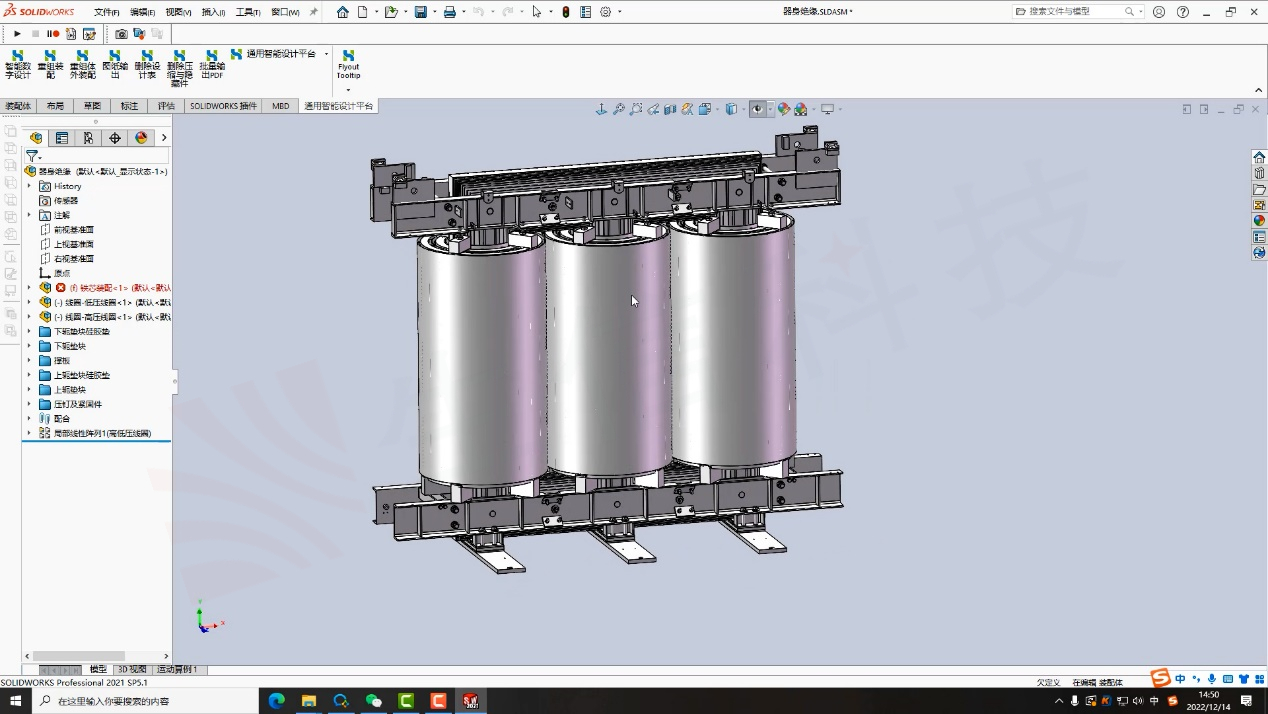Click the 重组体外装配 plugin button
This screenshot has height=714, width=1268.
coord(82,64)
